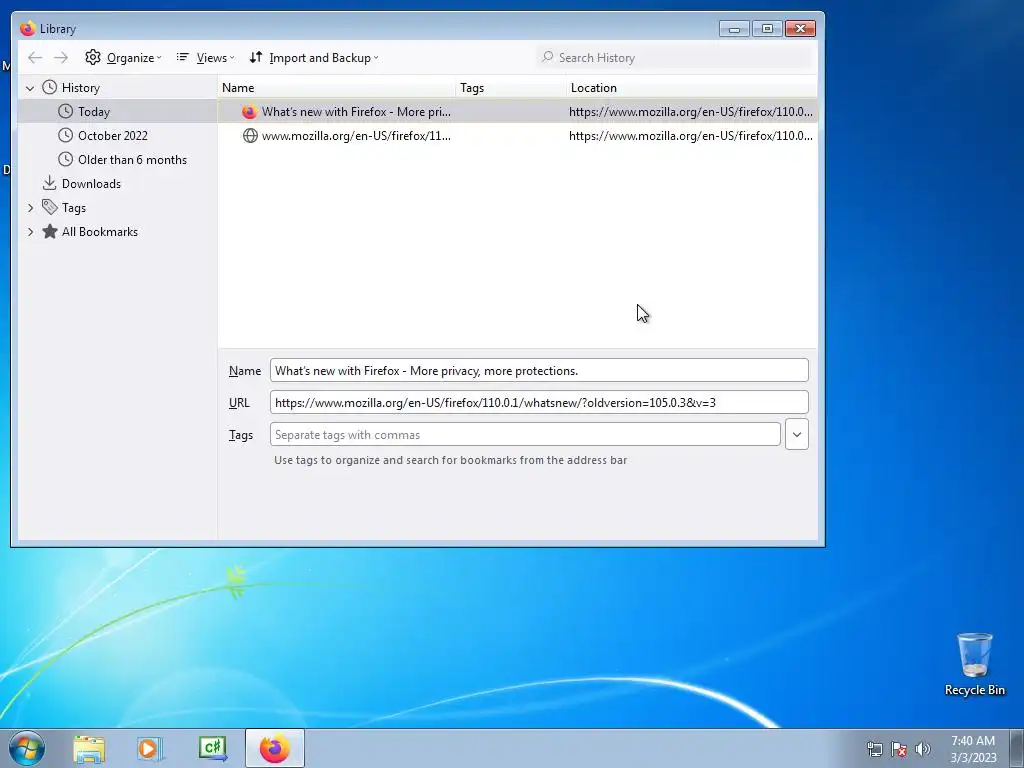This screenshot has height=768, width=1024.
Task: Click the star icon beside All Bookmarks
Action: click(50, 231)
